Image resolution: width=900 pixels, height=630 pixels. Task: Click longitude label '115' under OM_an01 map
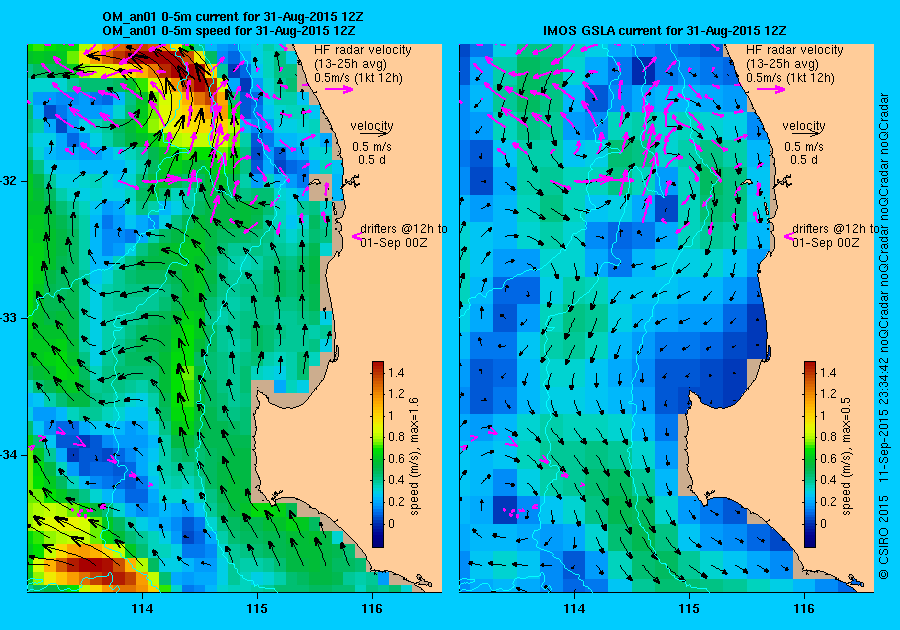257,609
